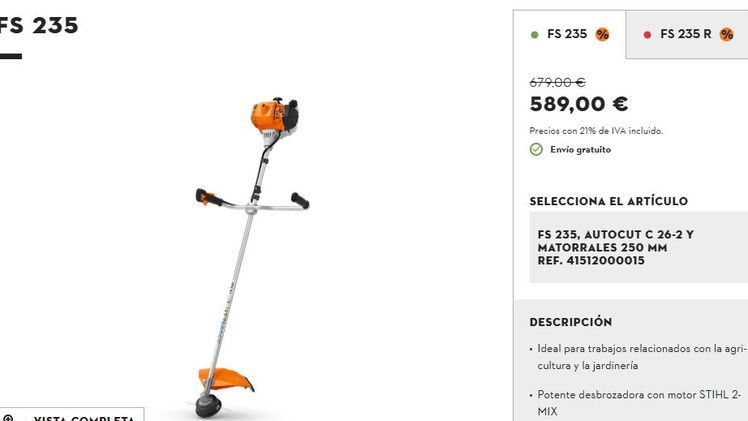748x421 pixels.
Task: Open the Vista completa full view button
Action: tap(72, 415)
